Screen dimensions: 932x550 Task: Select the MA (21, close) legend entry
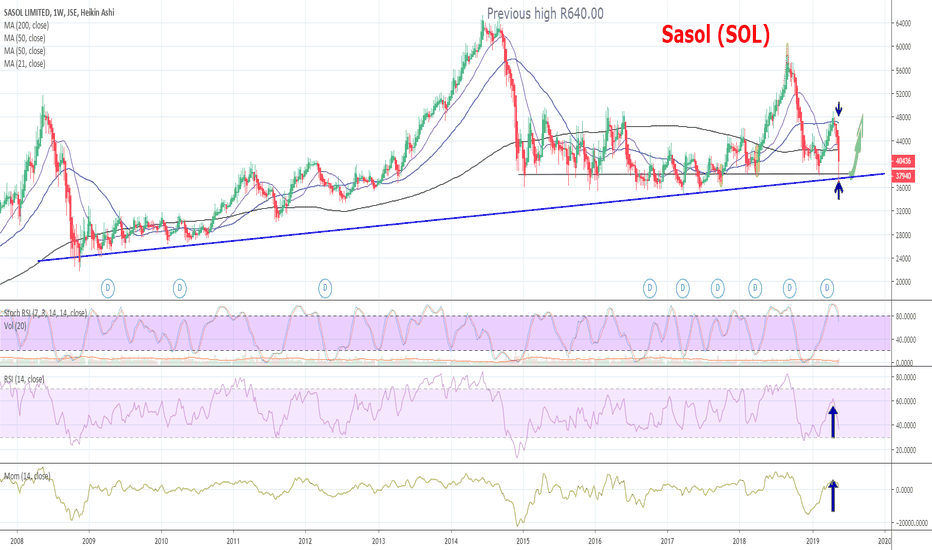click(24, 64)
